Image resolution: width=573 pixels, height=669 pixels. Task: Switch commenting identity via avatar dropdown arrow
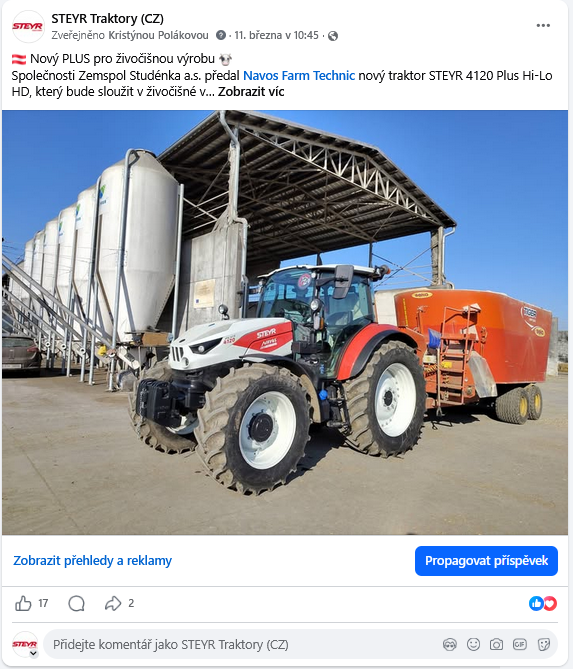click(33, 653)
